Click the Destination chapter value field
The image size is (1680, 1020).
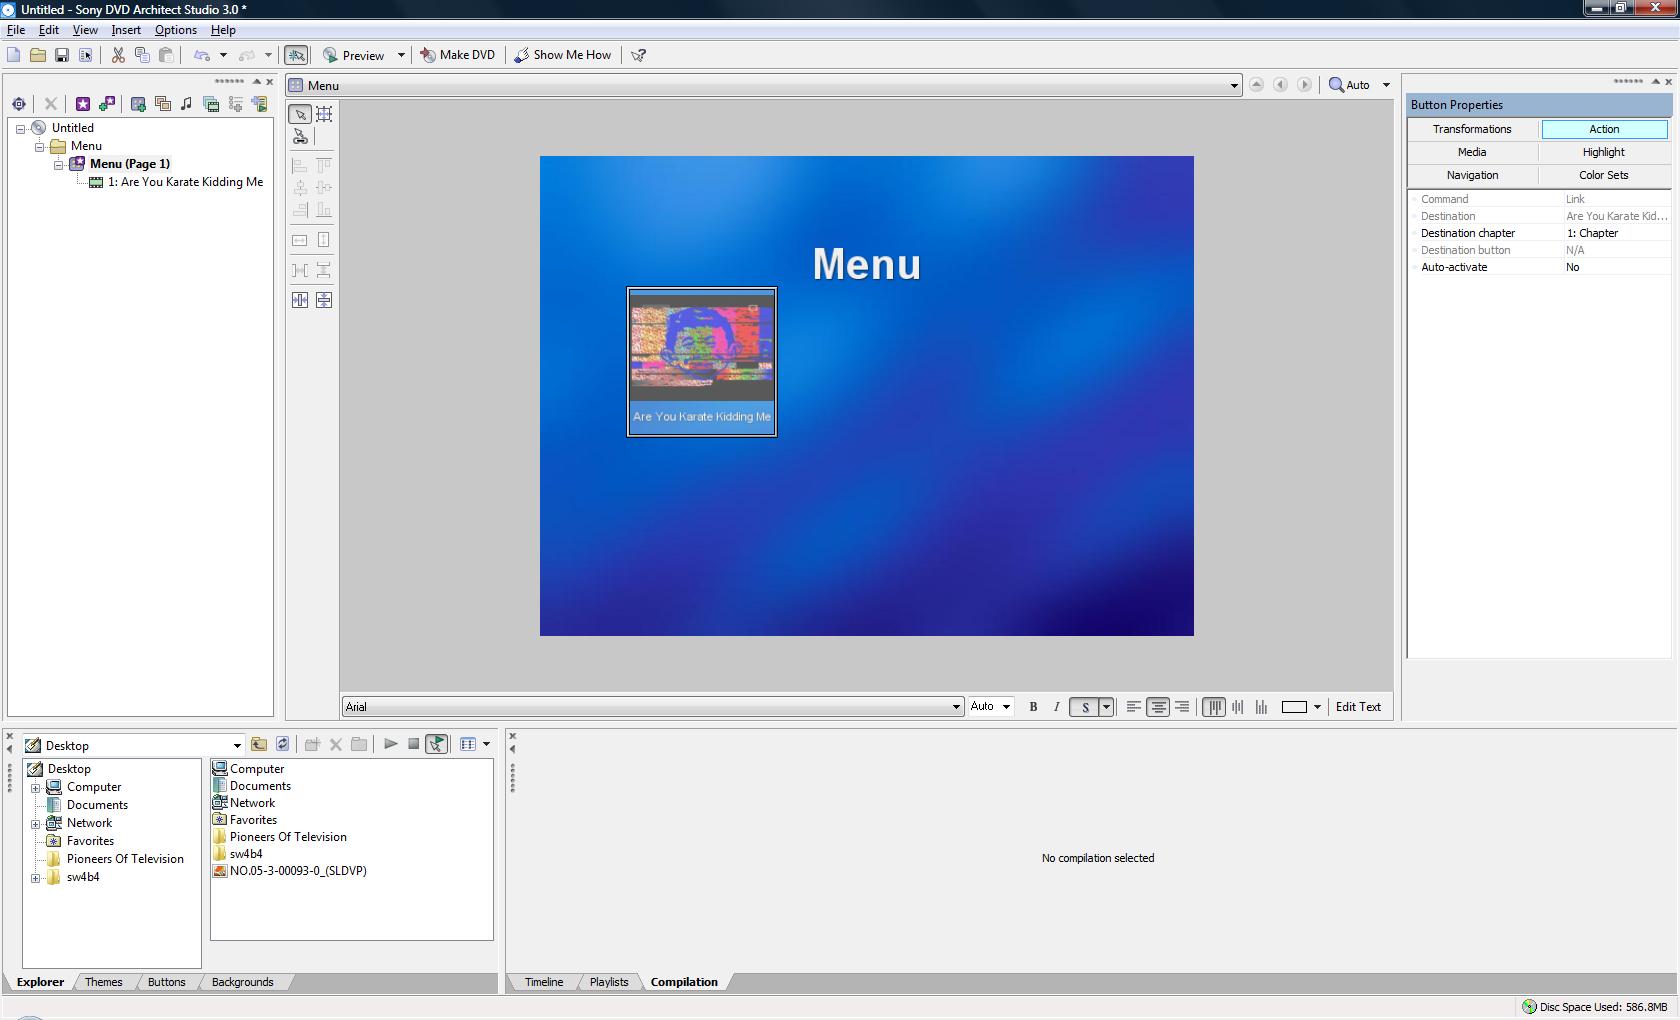(x=1616, y=233)
